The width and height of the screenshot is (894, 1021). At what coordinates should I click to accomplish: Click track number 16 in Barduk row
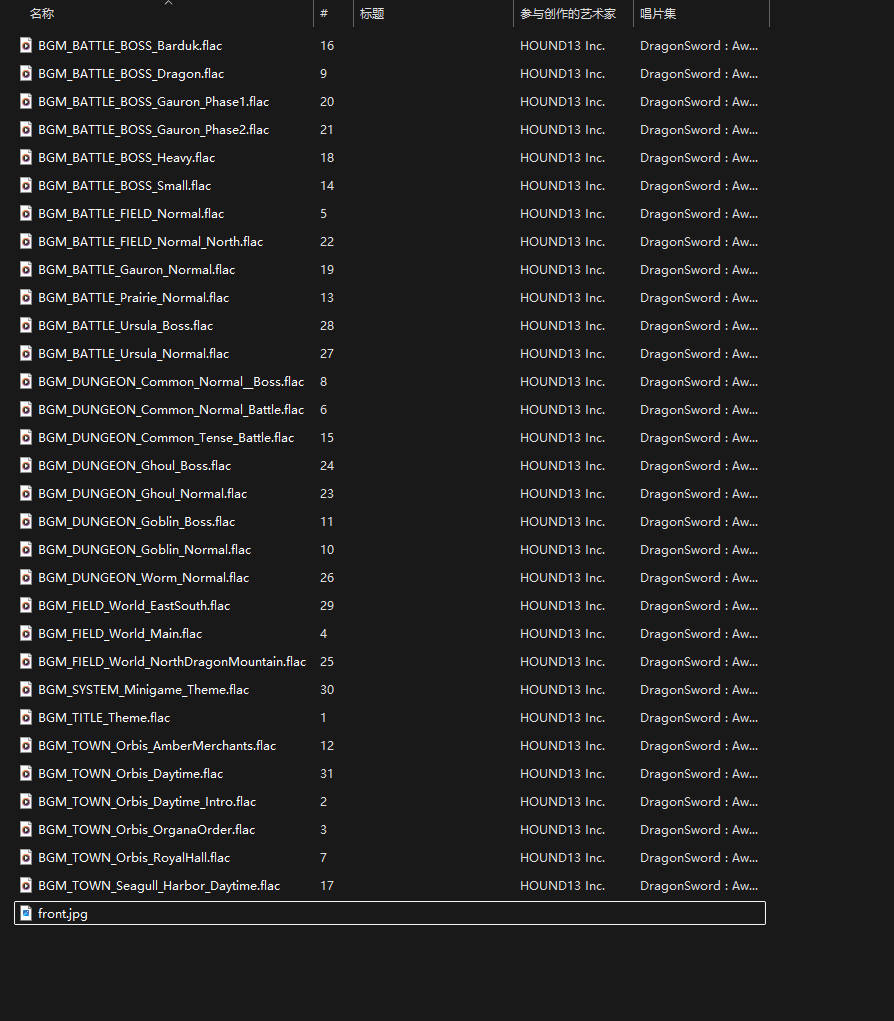tap(327, 46)
